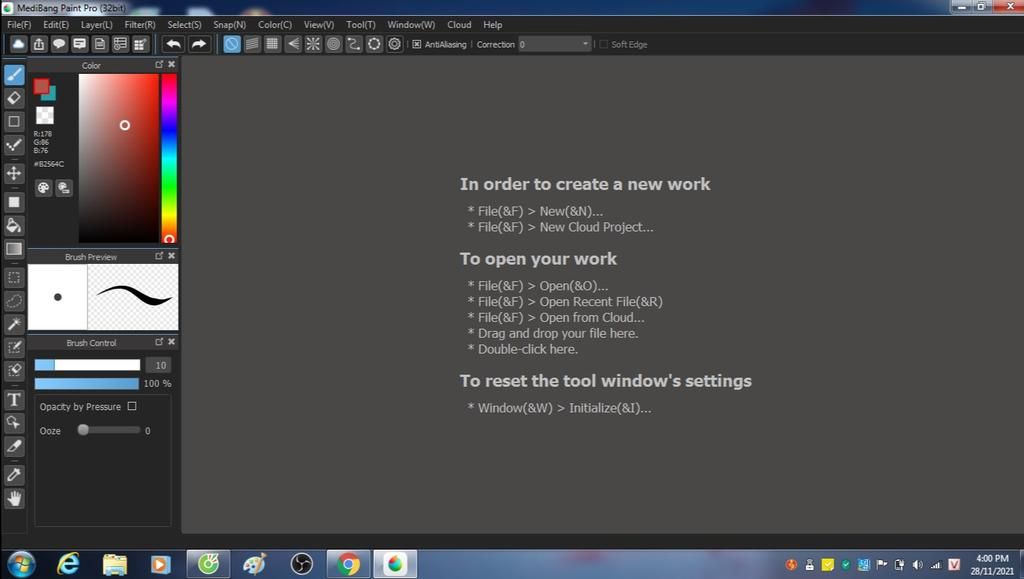The height and width of the screenshot is (579, 1024).
Task: Open the Layer(L) menu
Action: pyautogui.click(x=97, y=24)
